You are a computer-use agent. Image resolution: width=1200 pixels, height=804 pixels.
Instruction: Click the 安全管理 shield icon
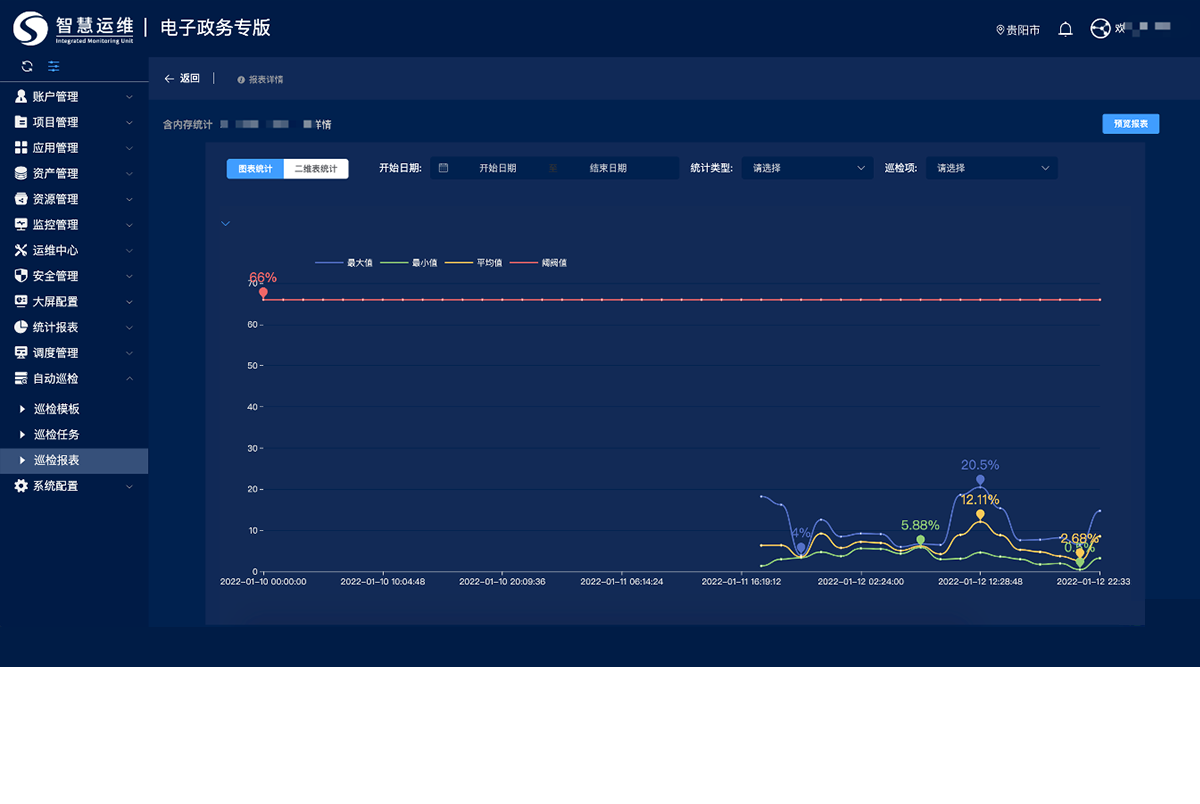pos(21,276)
